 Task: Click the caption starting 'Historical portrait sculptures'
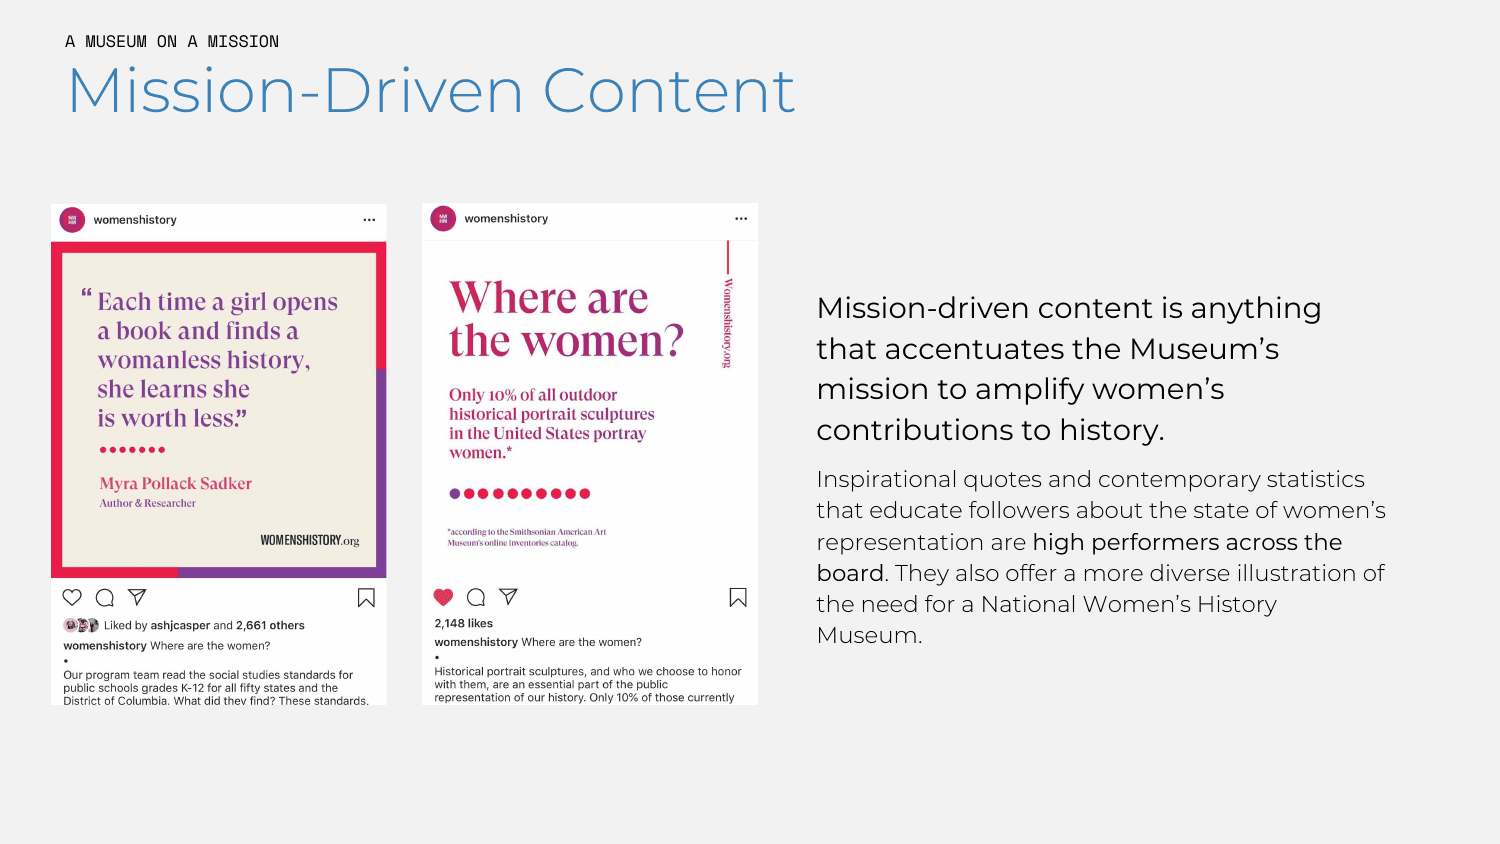[x=588, y=685]
